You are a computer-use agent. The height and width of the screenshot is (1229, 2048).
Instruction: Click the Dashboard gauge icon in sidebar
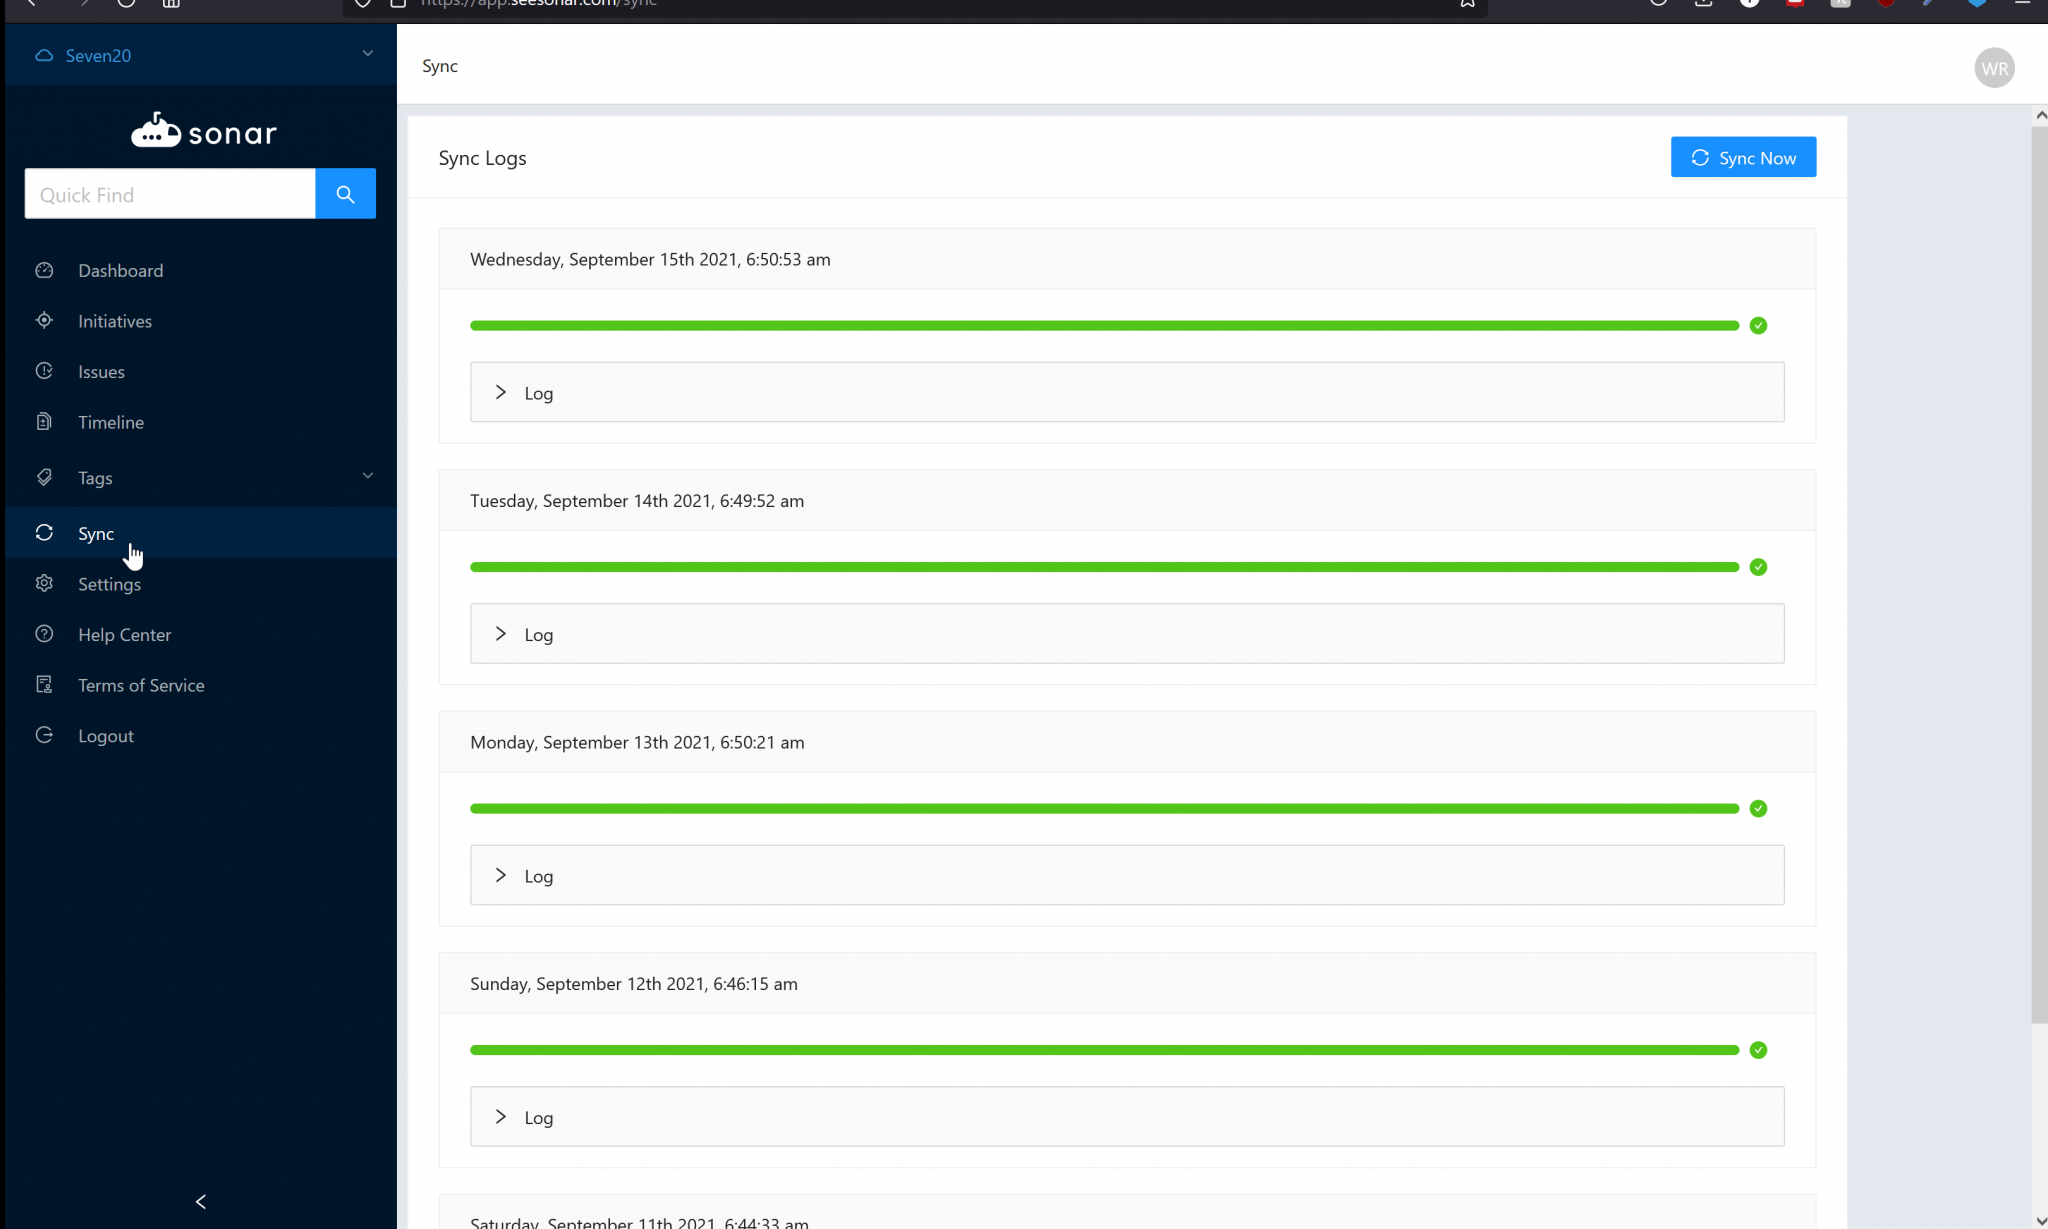[44, 270]
